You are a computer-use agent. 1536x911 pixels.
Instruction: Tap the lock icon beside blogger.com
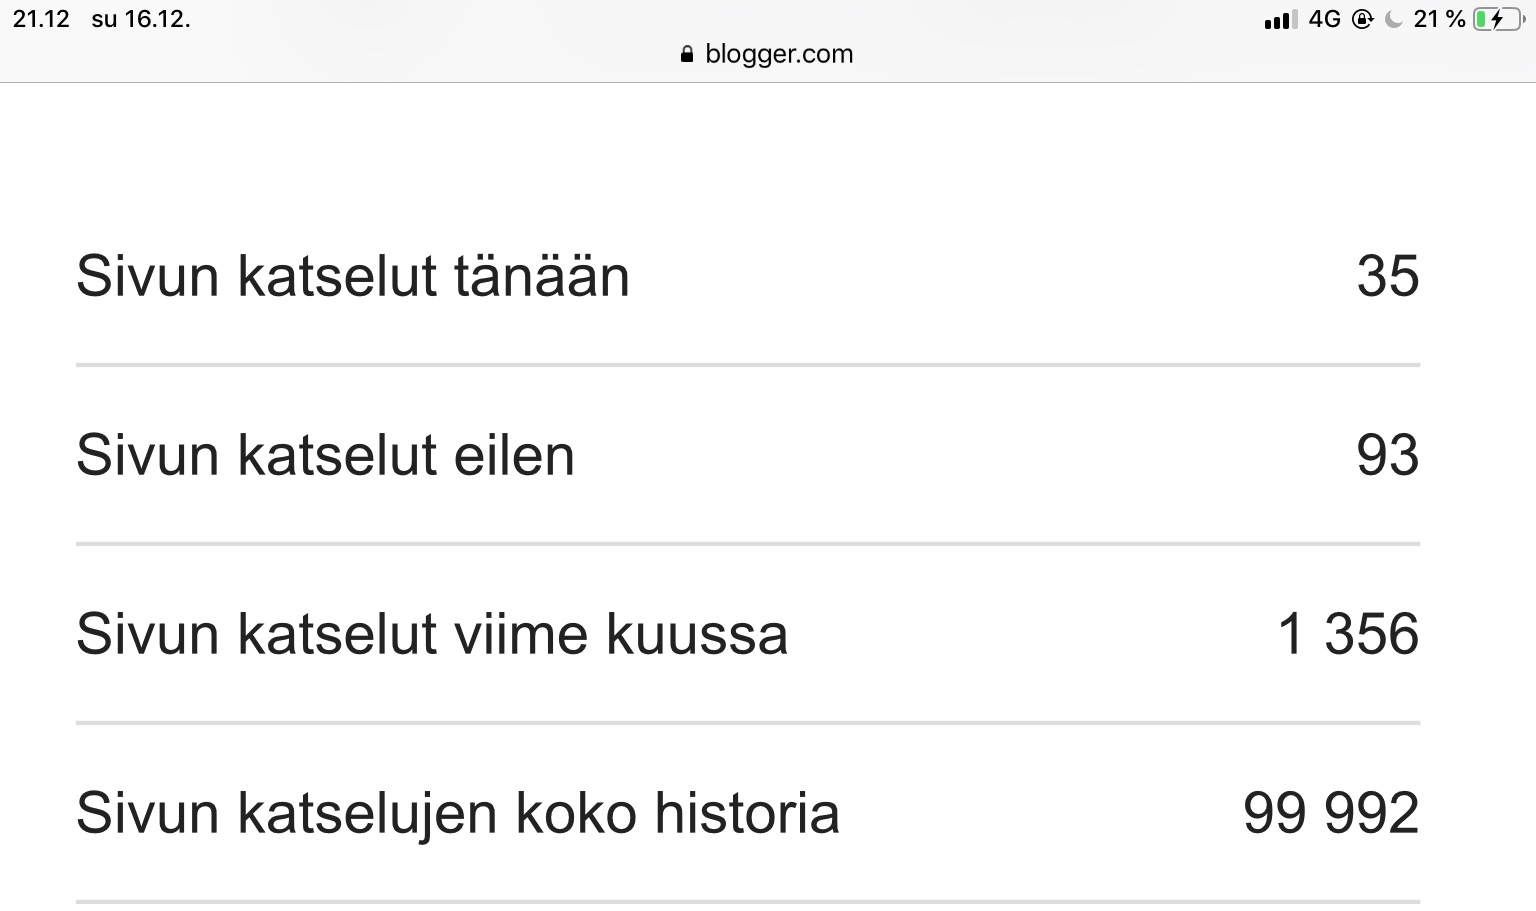click(x=686, y=54)
